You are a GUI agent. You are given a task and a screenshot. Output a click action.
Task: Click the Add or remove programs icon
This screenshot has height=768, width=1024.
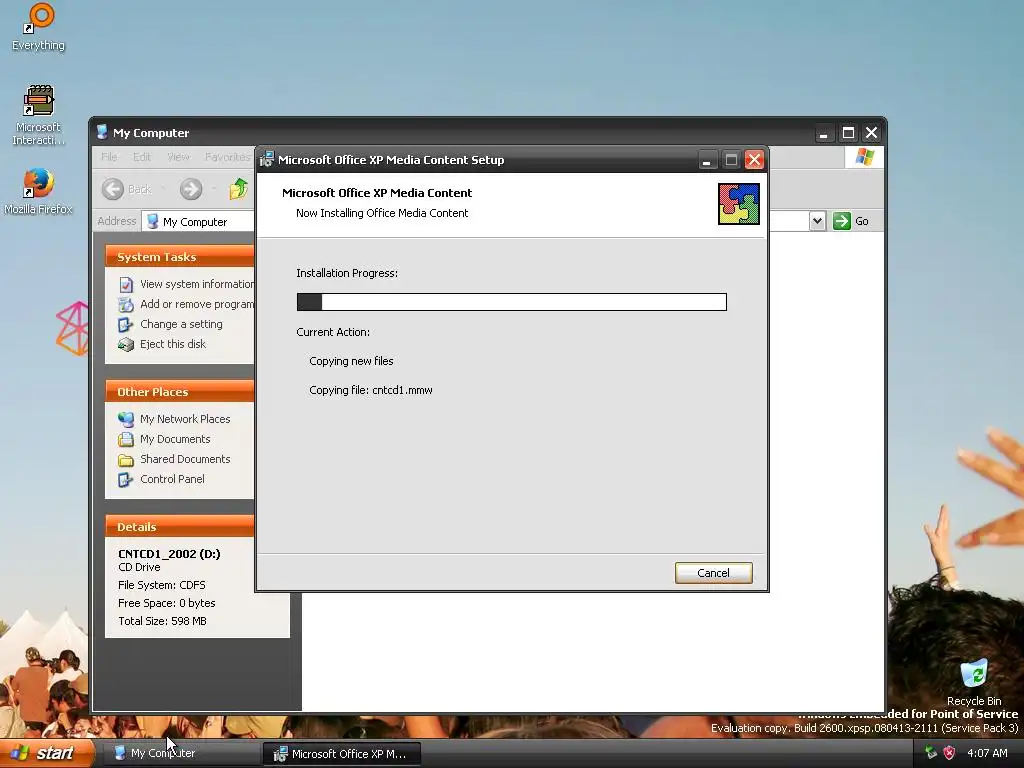[126, 304]
